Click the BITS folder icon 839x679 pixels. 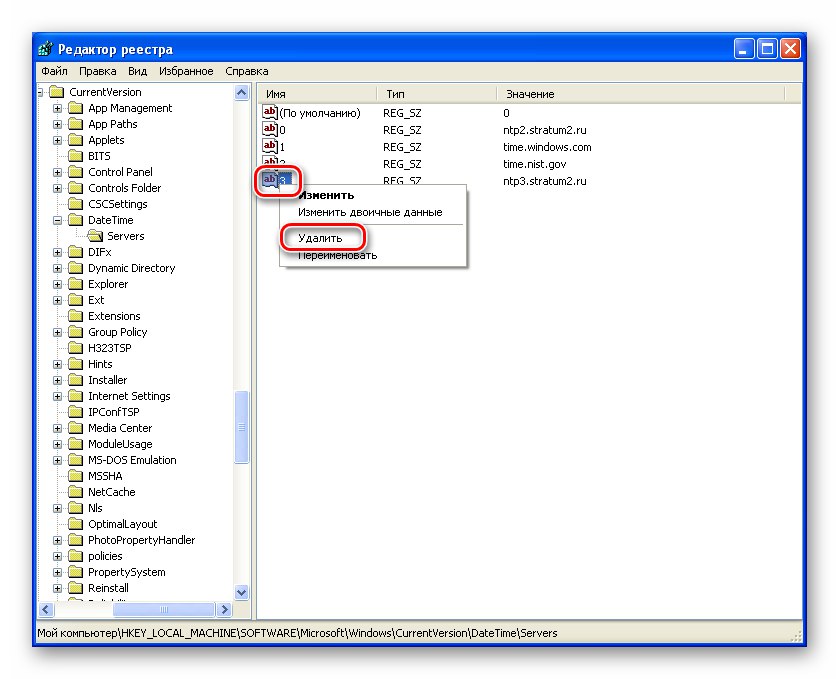[75, 156]
